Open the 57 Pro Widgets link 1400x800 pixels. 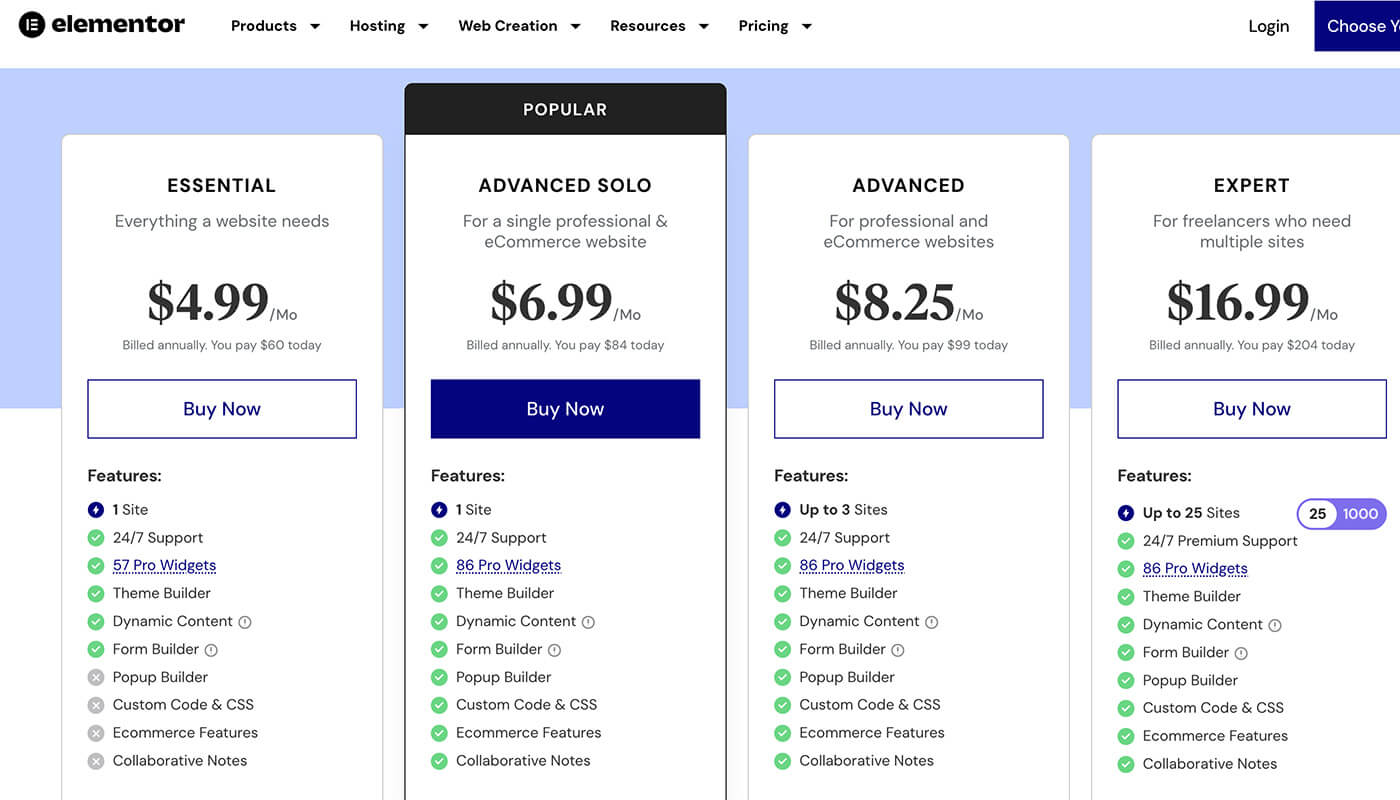164,566
